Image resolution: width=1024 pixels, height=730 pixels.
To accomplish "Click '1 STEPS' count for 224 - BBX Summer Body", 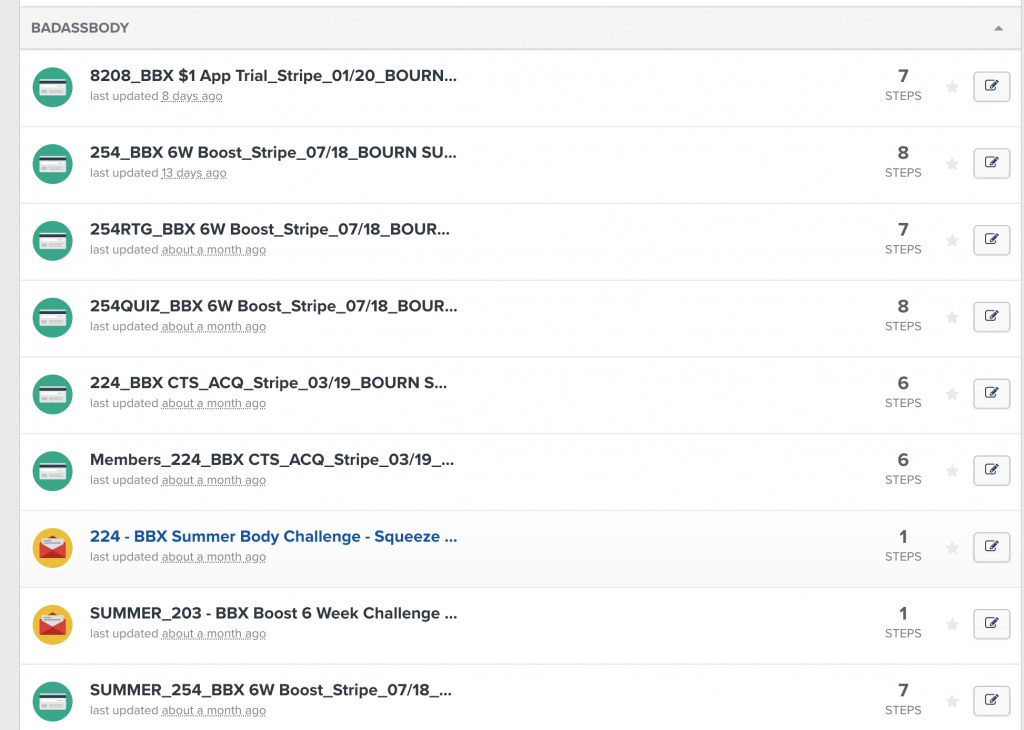I will pyautogui.click(x=903, y=546).
